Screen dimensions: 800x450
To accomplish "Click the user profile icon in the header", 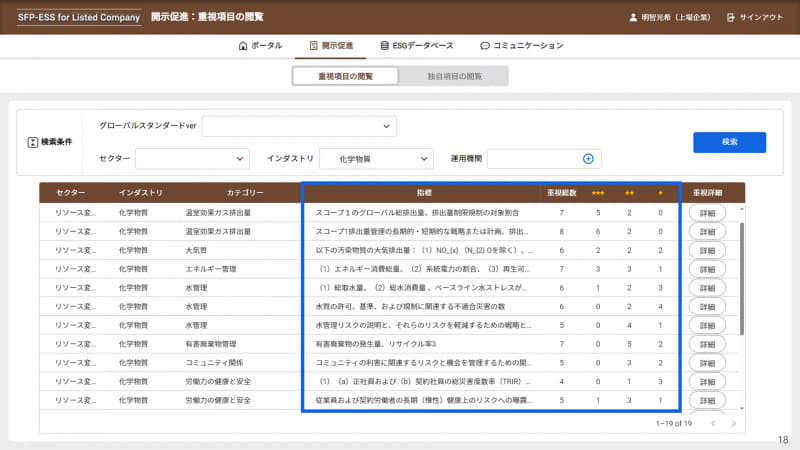I will tap(633, 17).
